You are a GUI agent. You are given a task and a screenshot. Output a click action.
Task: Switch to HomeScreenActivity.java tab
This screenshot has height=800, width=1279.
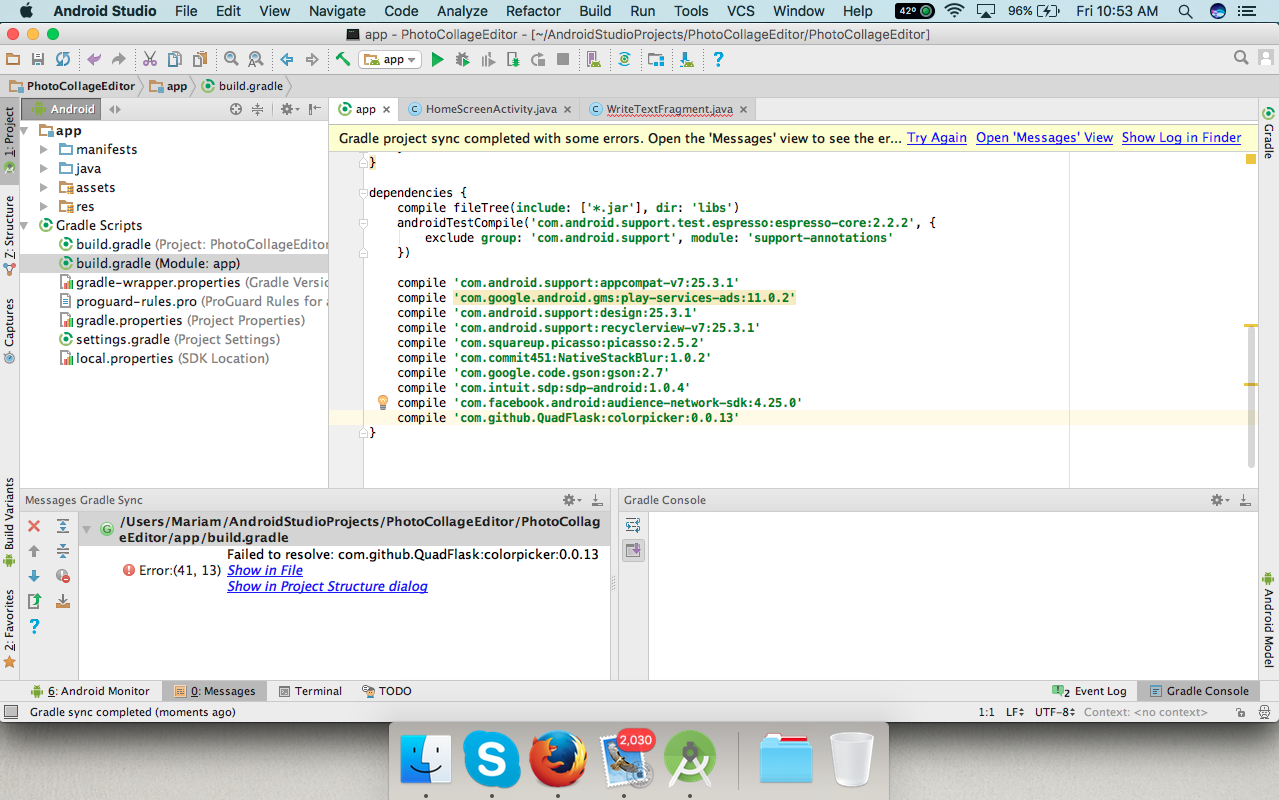pos(490,109)
